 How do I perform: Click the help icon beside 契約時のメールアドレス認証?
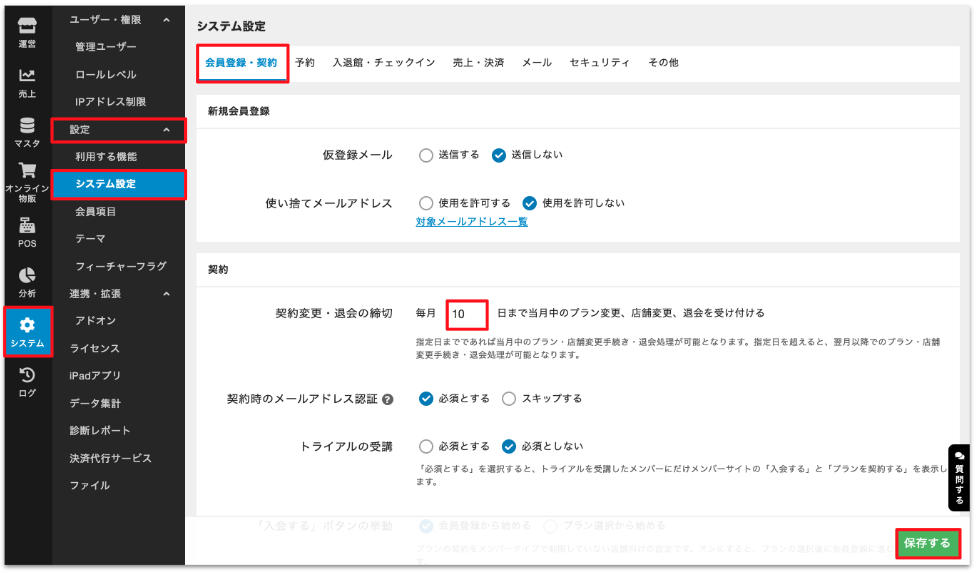(x=388, y=399)
